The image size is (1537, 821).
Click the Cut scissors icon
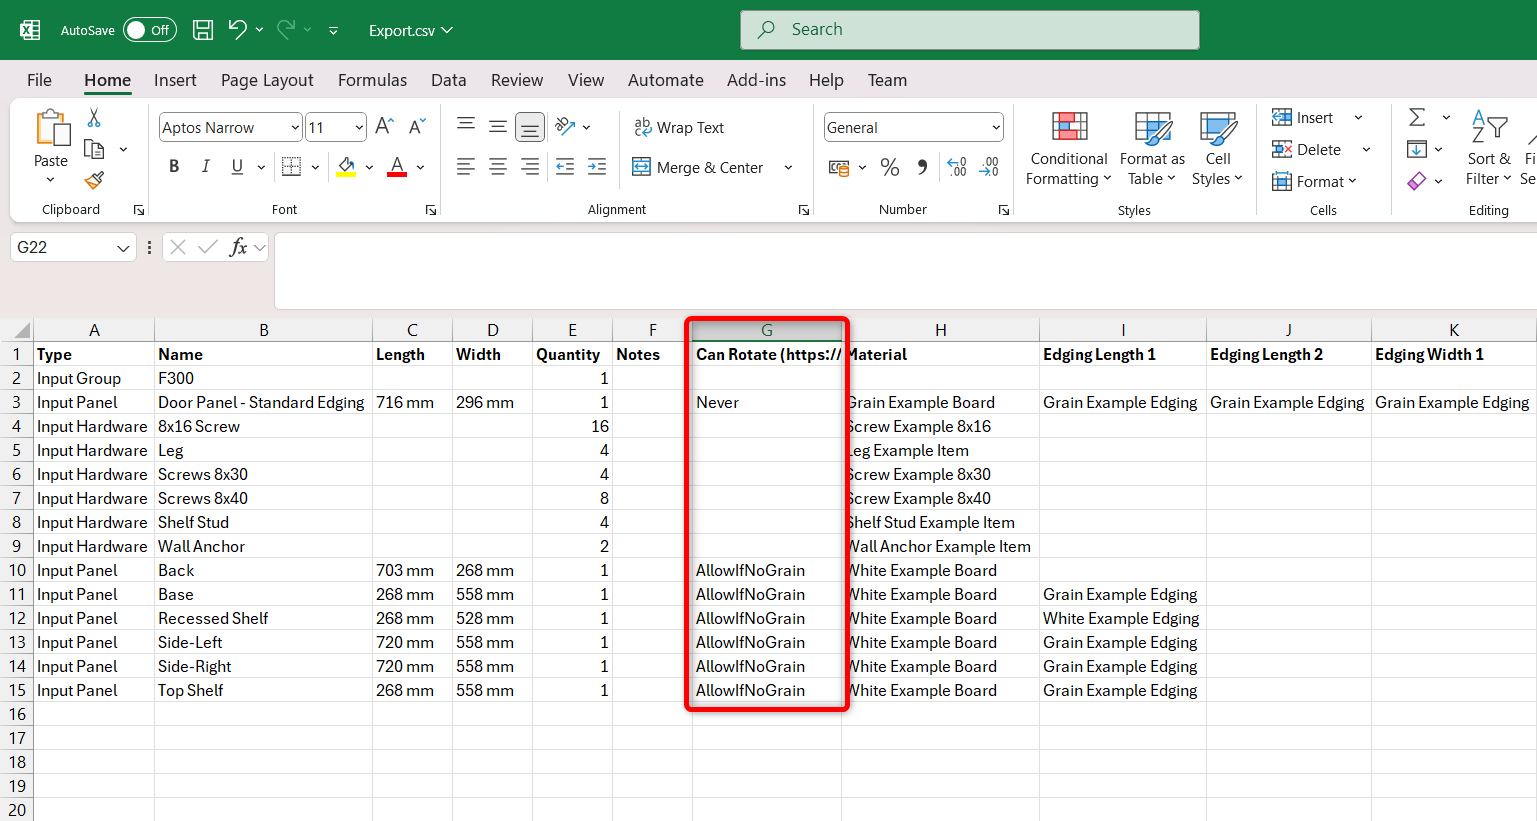coord(94,118)
